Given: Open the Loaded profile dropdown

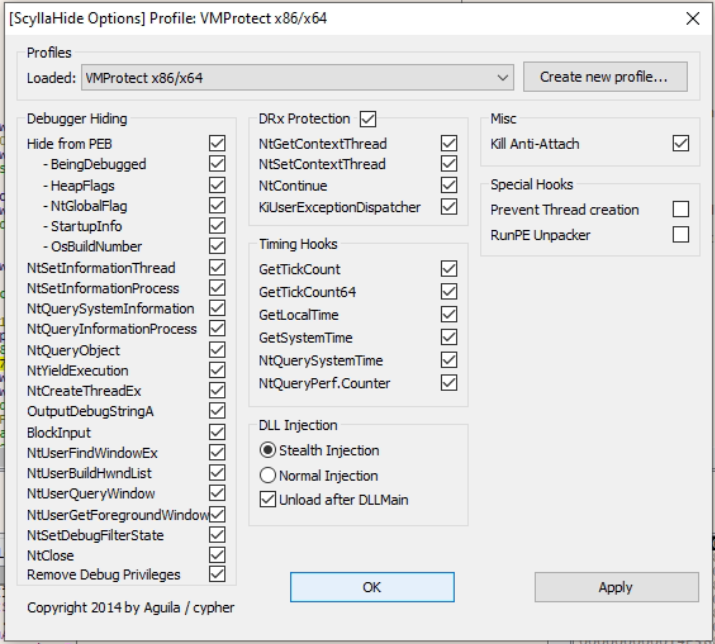Looking at the screenshot, I should point(297,78).
